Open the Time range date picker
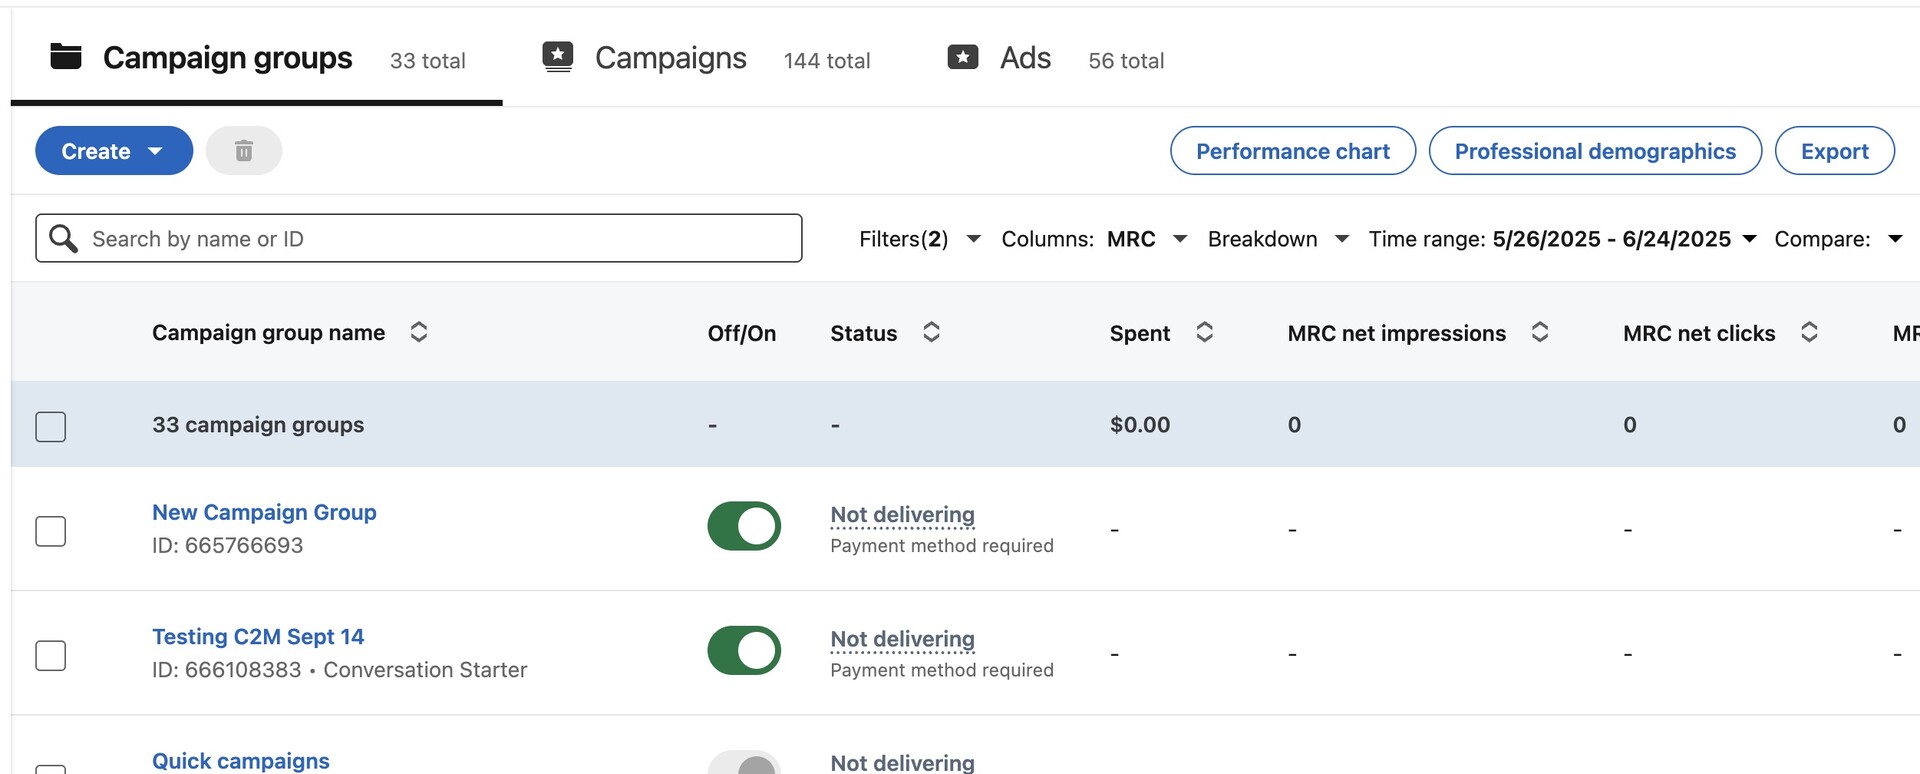The image size is (1920, 774). tap(1563, 239)
